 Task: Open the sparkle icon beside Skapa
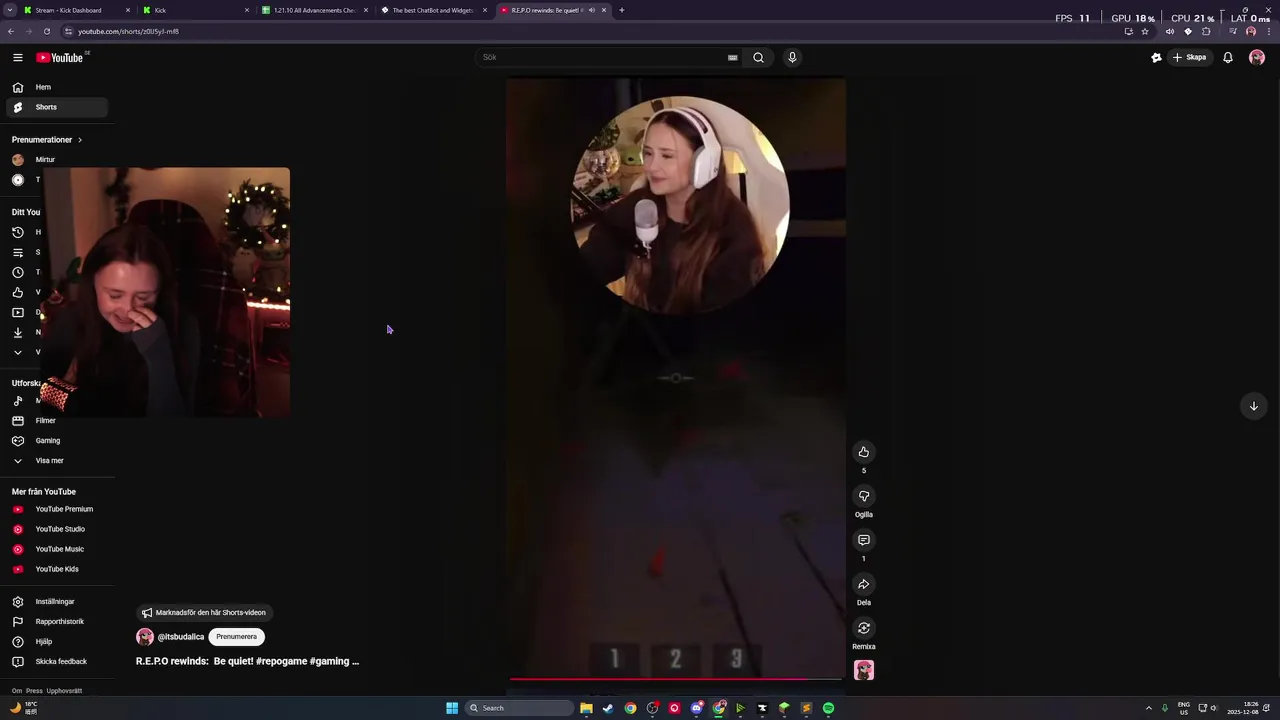click(1156, 57)
